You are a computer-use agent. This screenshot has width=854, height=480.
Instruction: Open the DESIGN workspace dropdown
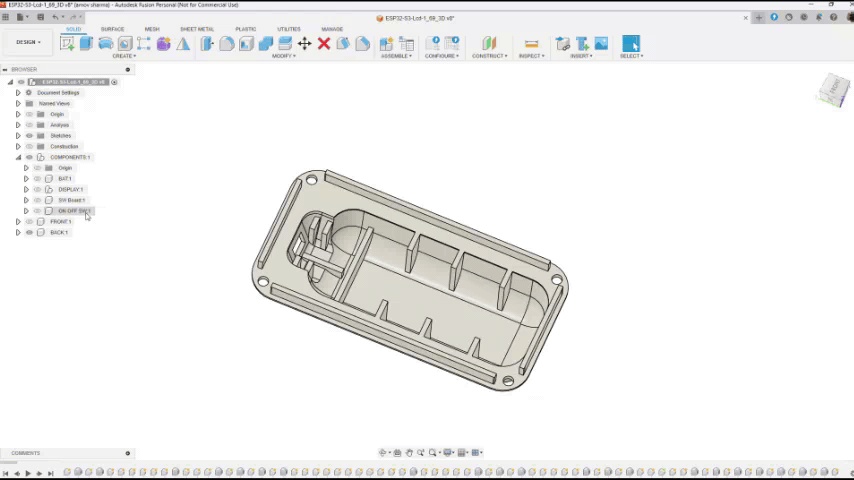click(28, 42)
